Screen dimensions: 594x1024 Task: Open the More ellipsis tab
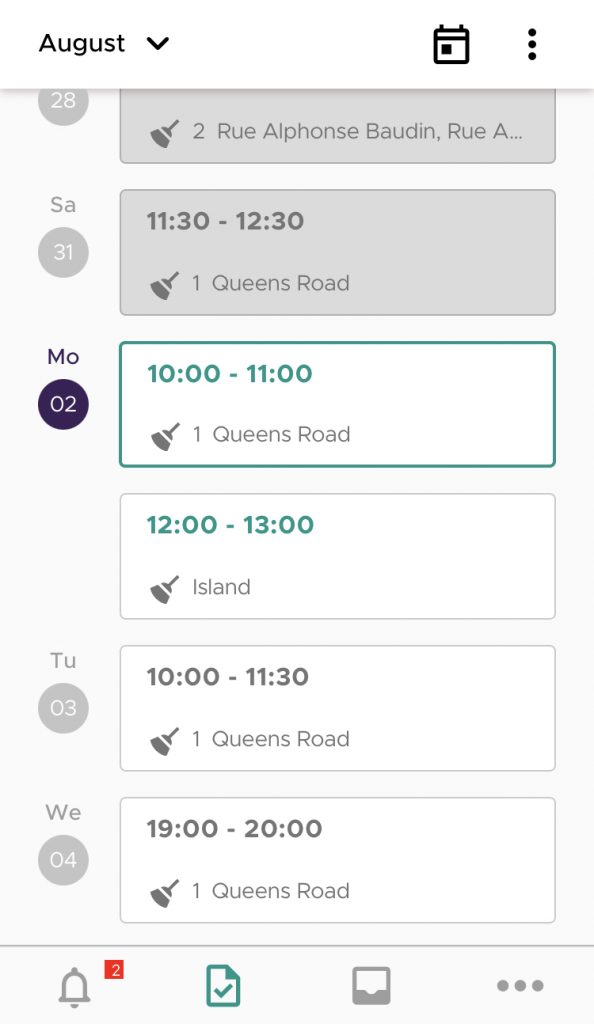click(x=520, y=985)
